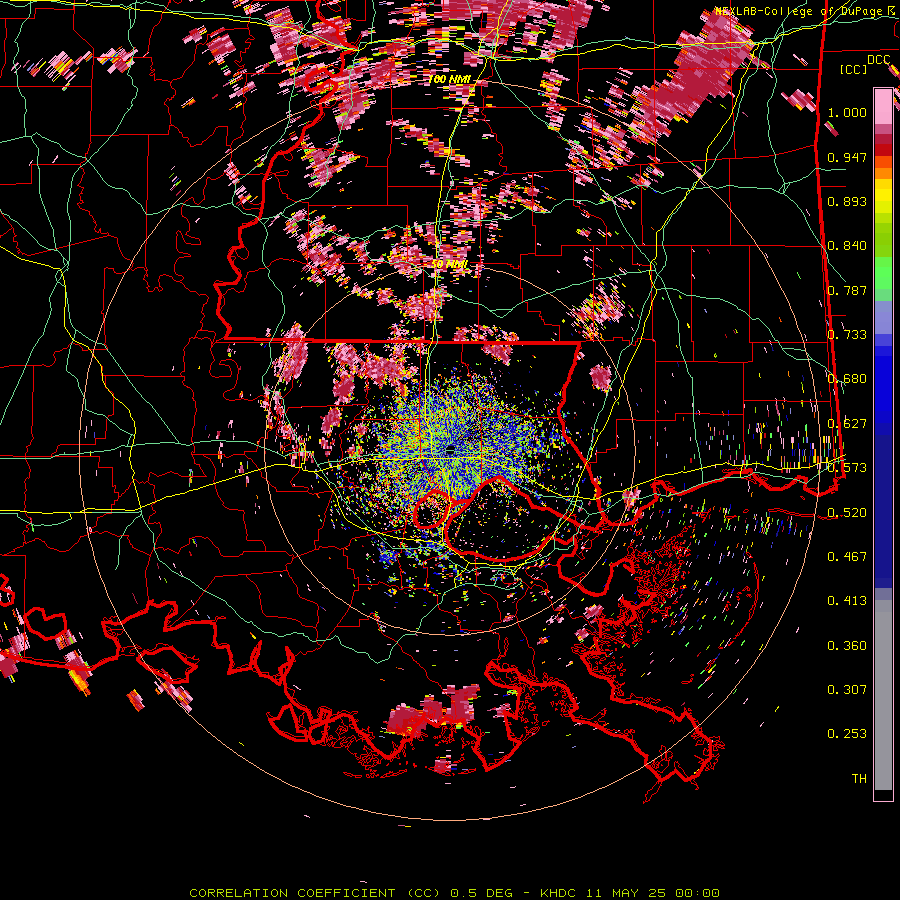Screen dimensions: 900x900
Task: Click the KHDC radar site identifier
Action: tap(560, 893)
